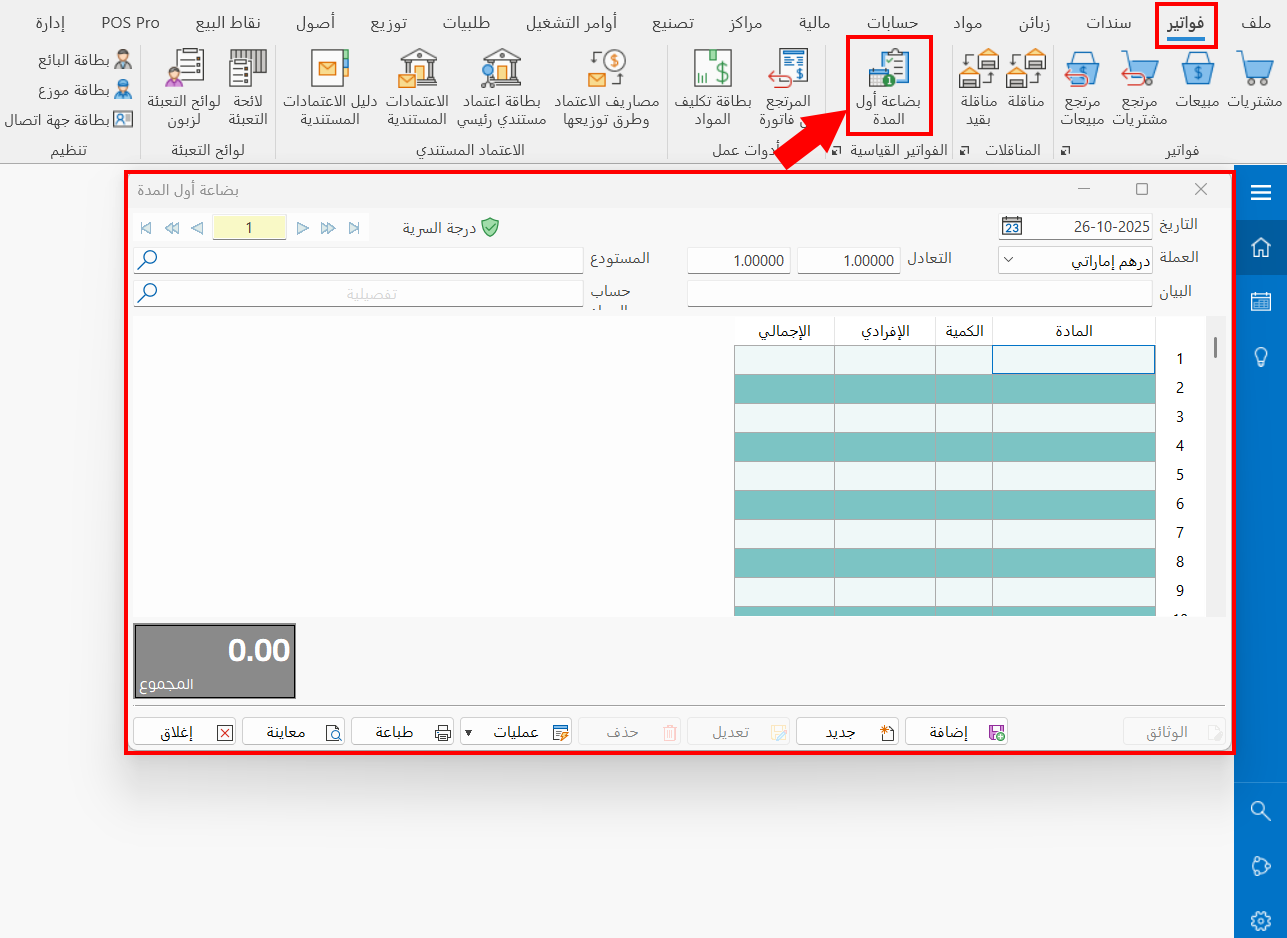Open the عمليات operations dropdown arrow
The height and width of the screenshot is (938, 1287).
click(x=468, y=733)
